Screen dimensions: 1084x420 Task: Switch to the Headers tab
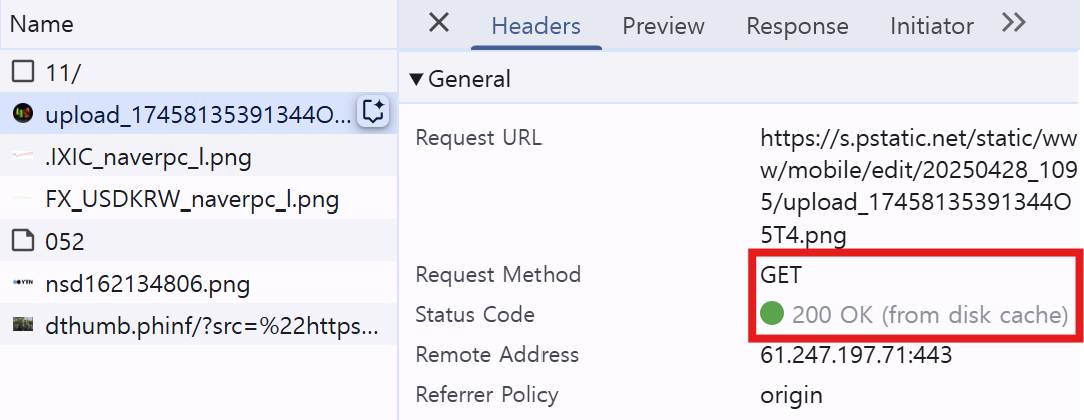point(536,26)
